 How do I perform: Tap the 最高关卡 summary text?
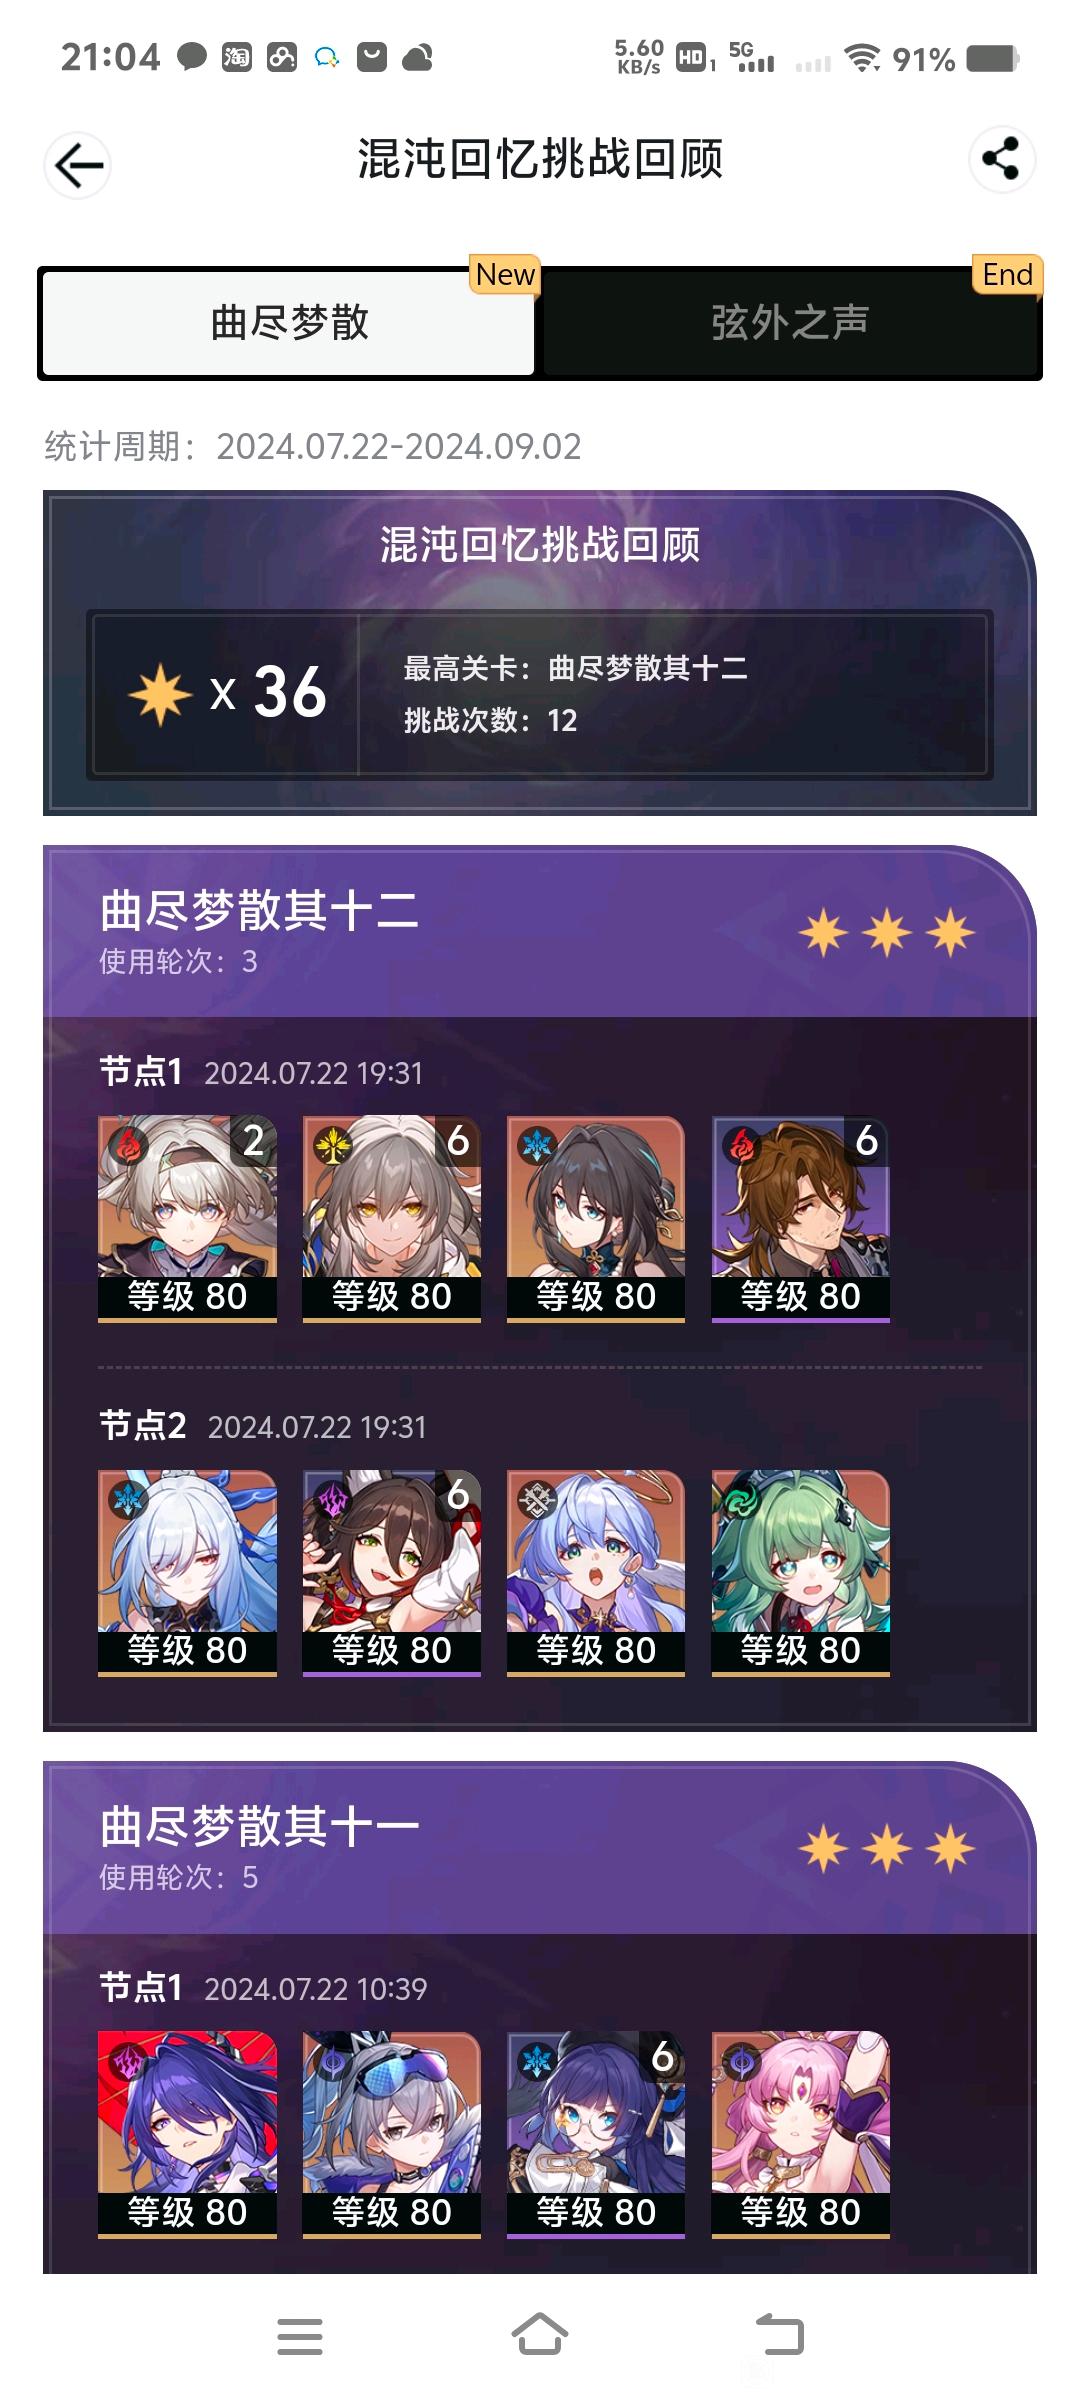[575, 668]
